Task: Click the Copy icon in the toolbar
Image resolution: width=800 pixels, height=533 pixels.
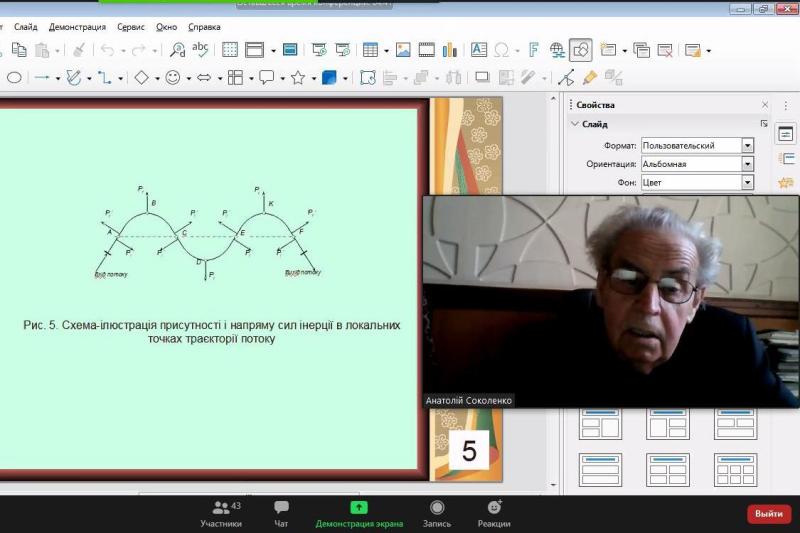Action: [19, 50]
